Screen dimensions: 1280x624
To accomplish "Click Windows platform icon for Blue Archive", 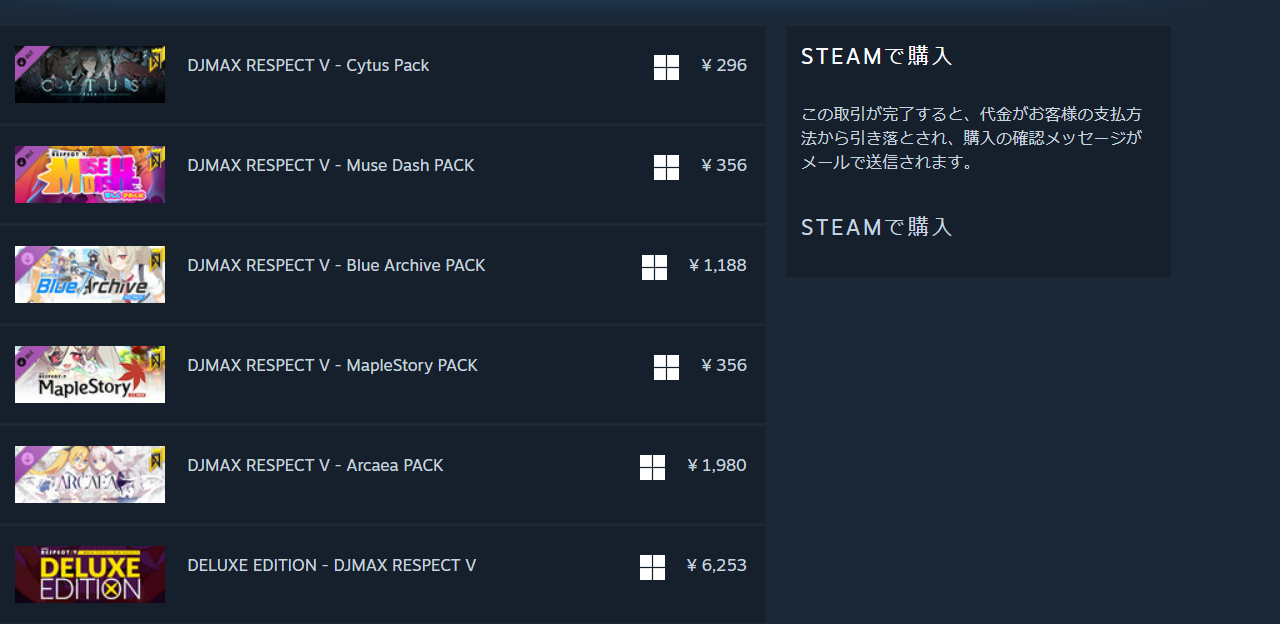I will click(x=654, y=267).
